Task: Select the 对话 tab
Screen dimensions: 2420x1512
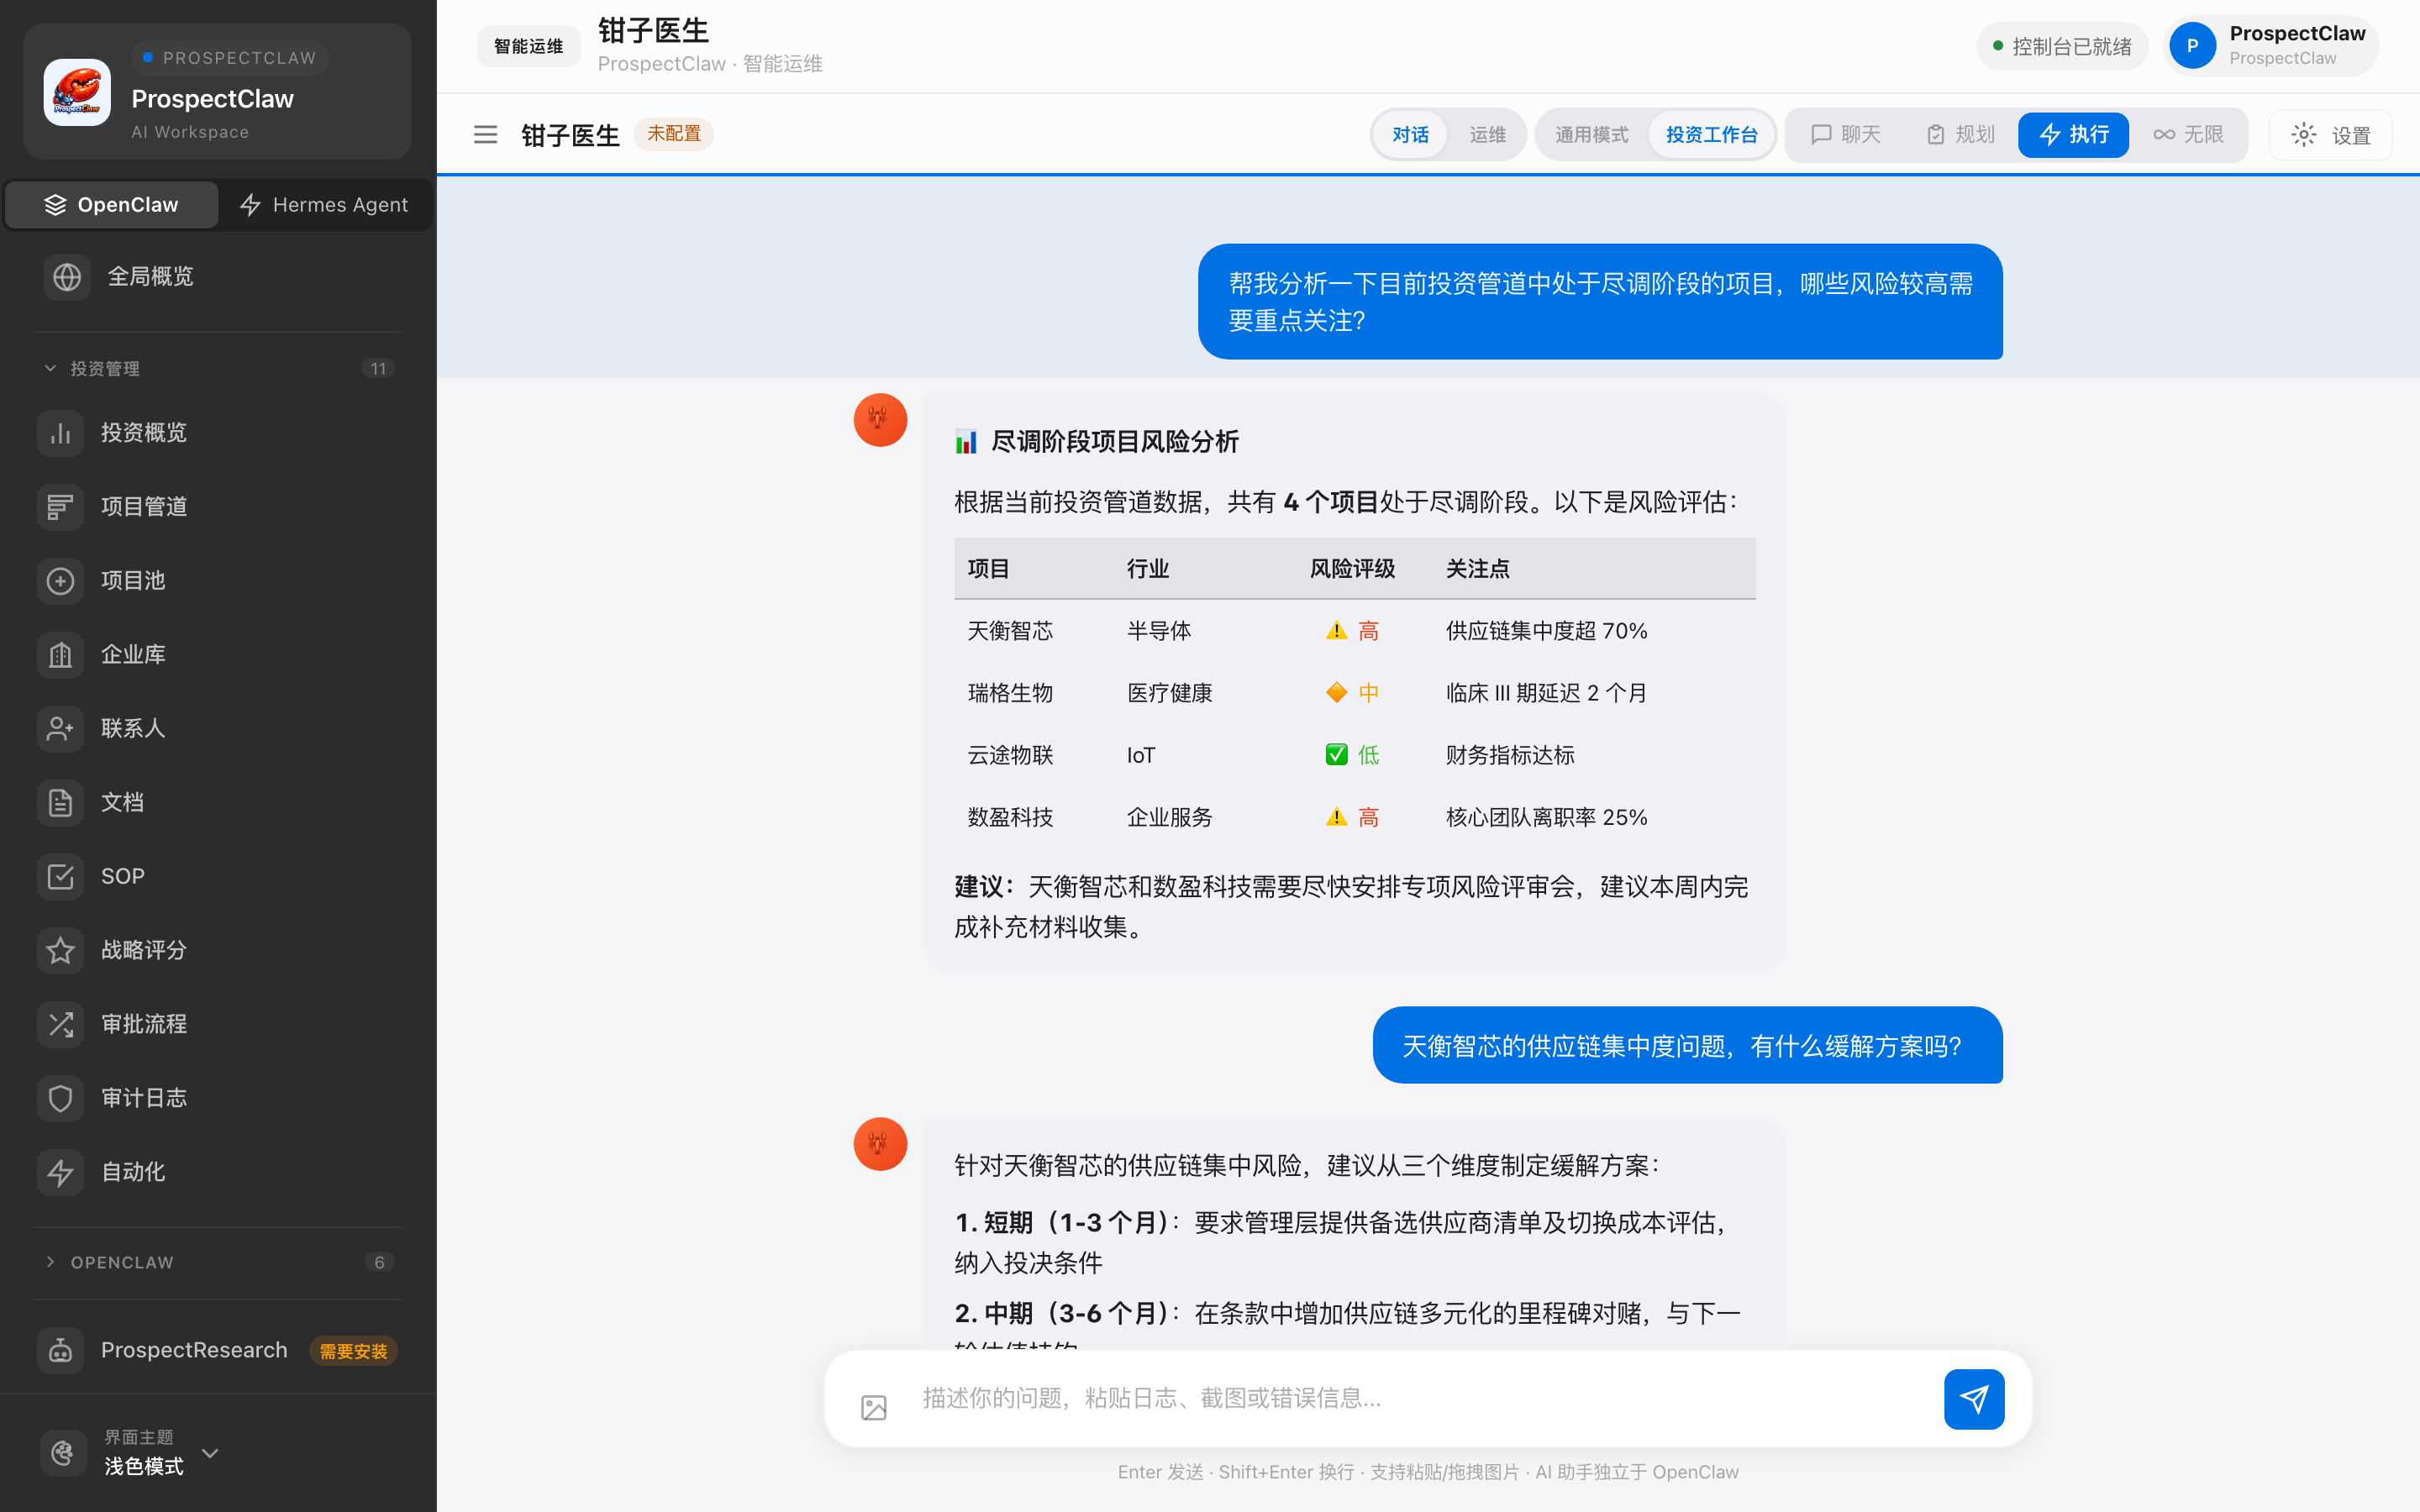Action: click(x=1411, y=134)
